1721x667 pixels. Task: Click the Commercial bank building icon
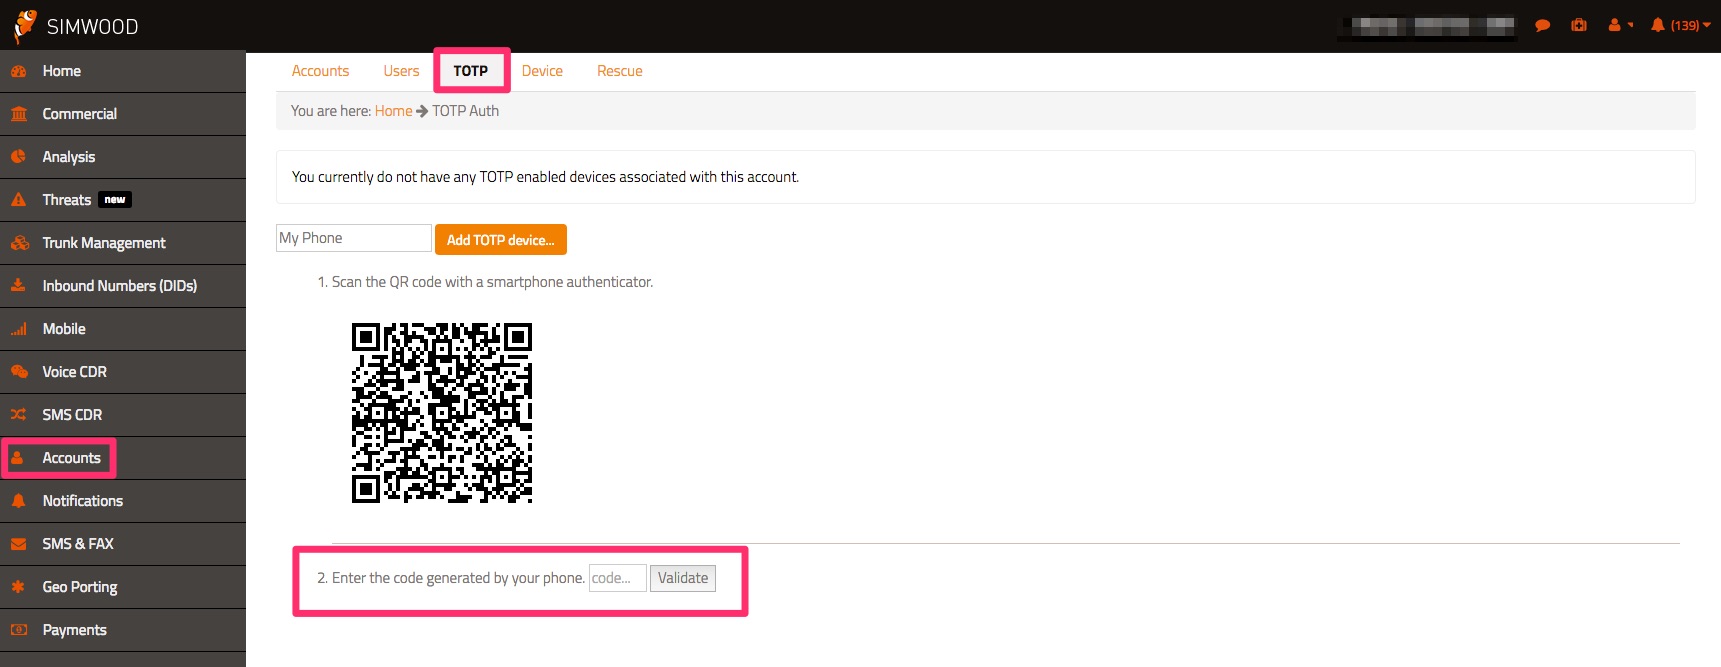[x=19, y=114]
